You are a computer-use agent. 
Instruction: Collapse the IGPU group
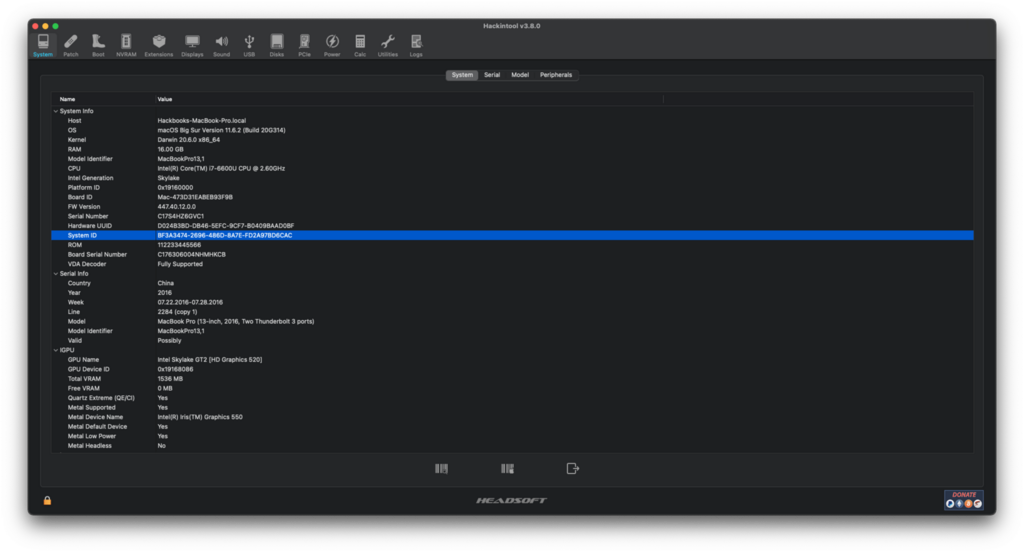pyautogui.click(x=56, y=350)
